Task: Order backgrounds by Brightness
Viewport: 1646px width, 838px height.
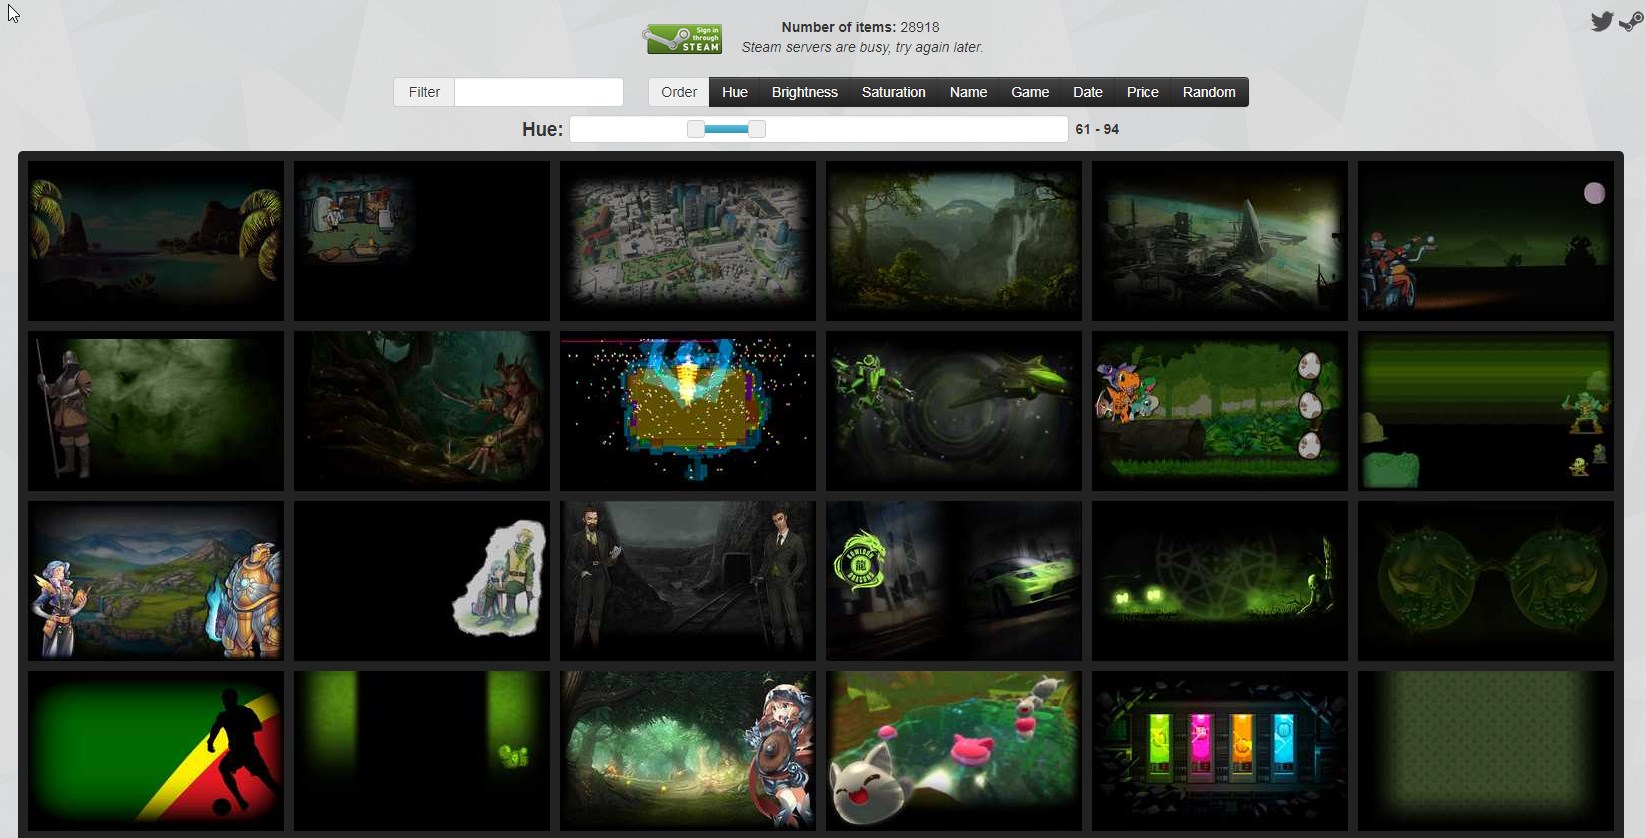Action: coord(805,92)
